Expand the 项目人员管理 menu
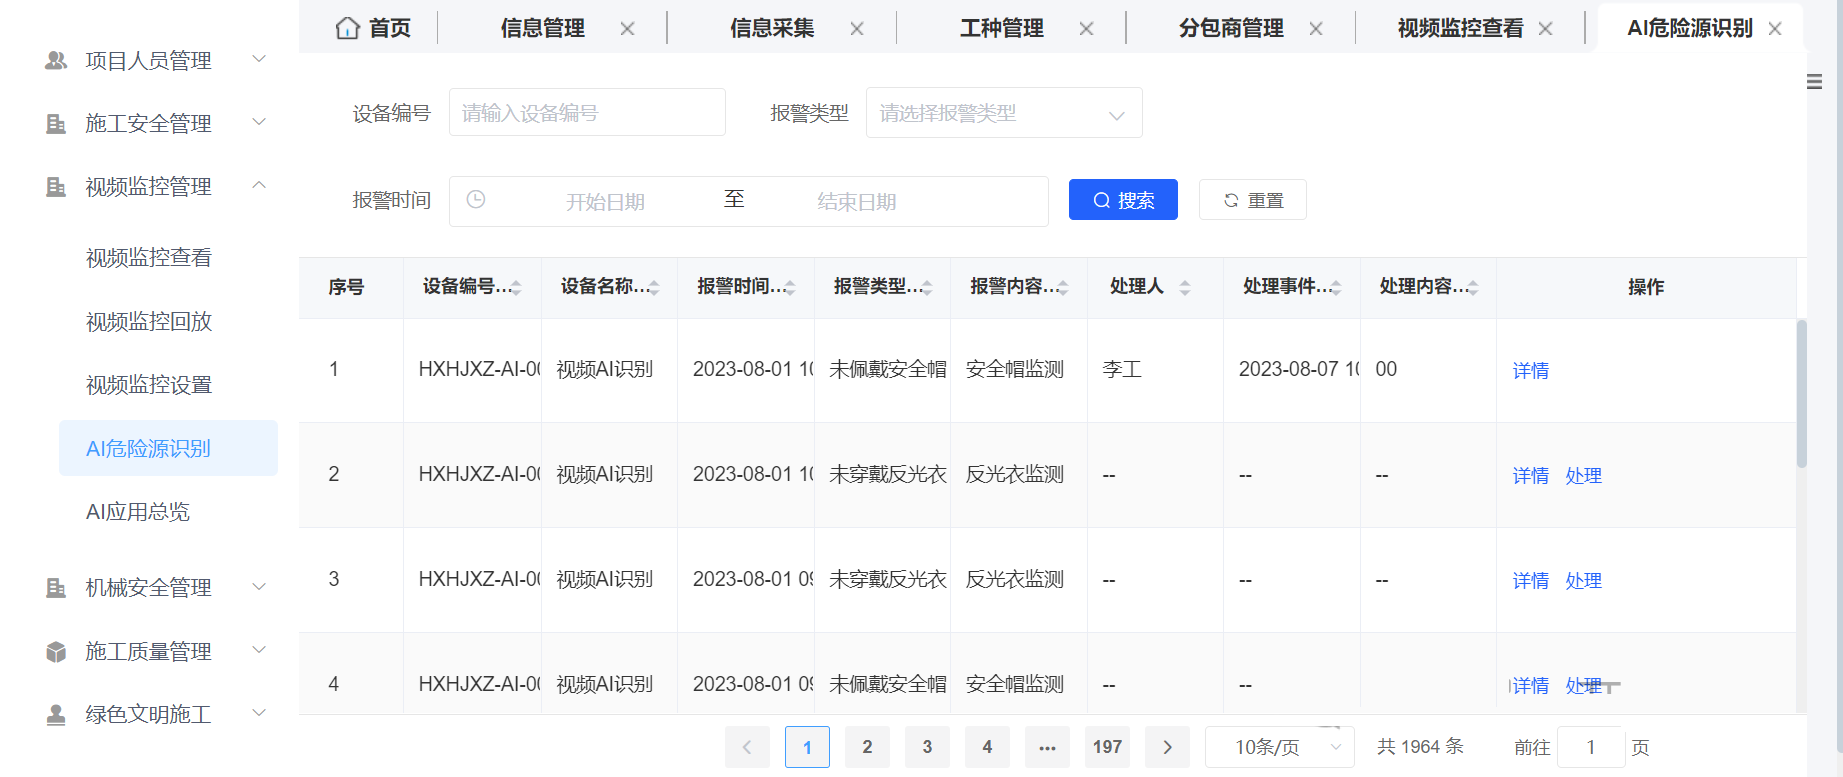 pos(259,60)
